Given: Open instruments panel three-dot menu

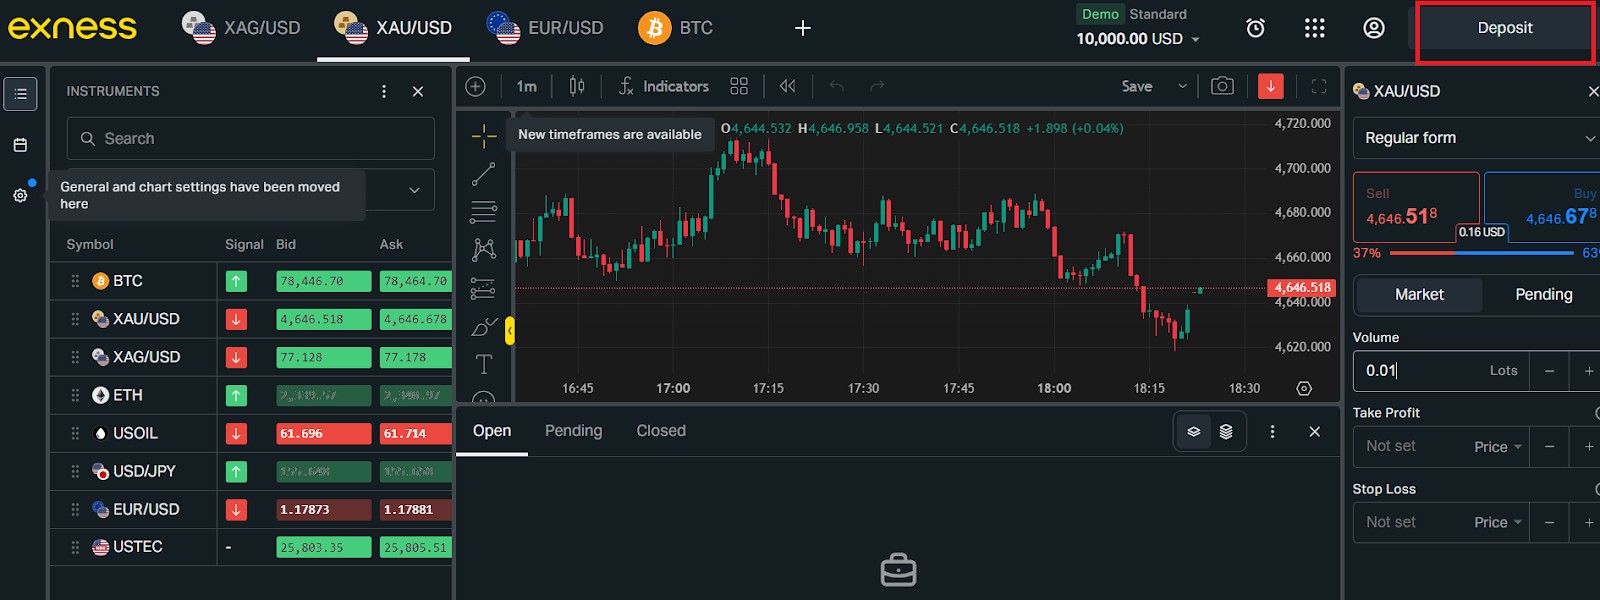Looking at the screenshot, I should pos(384,91).
